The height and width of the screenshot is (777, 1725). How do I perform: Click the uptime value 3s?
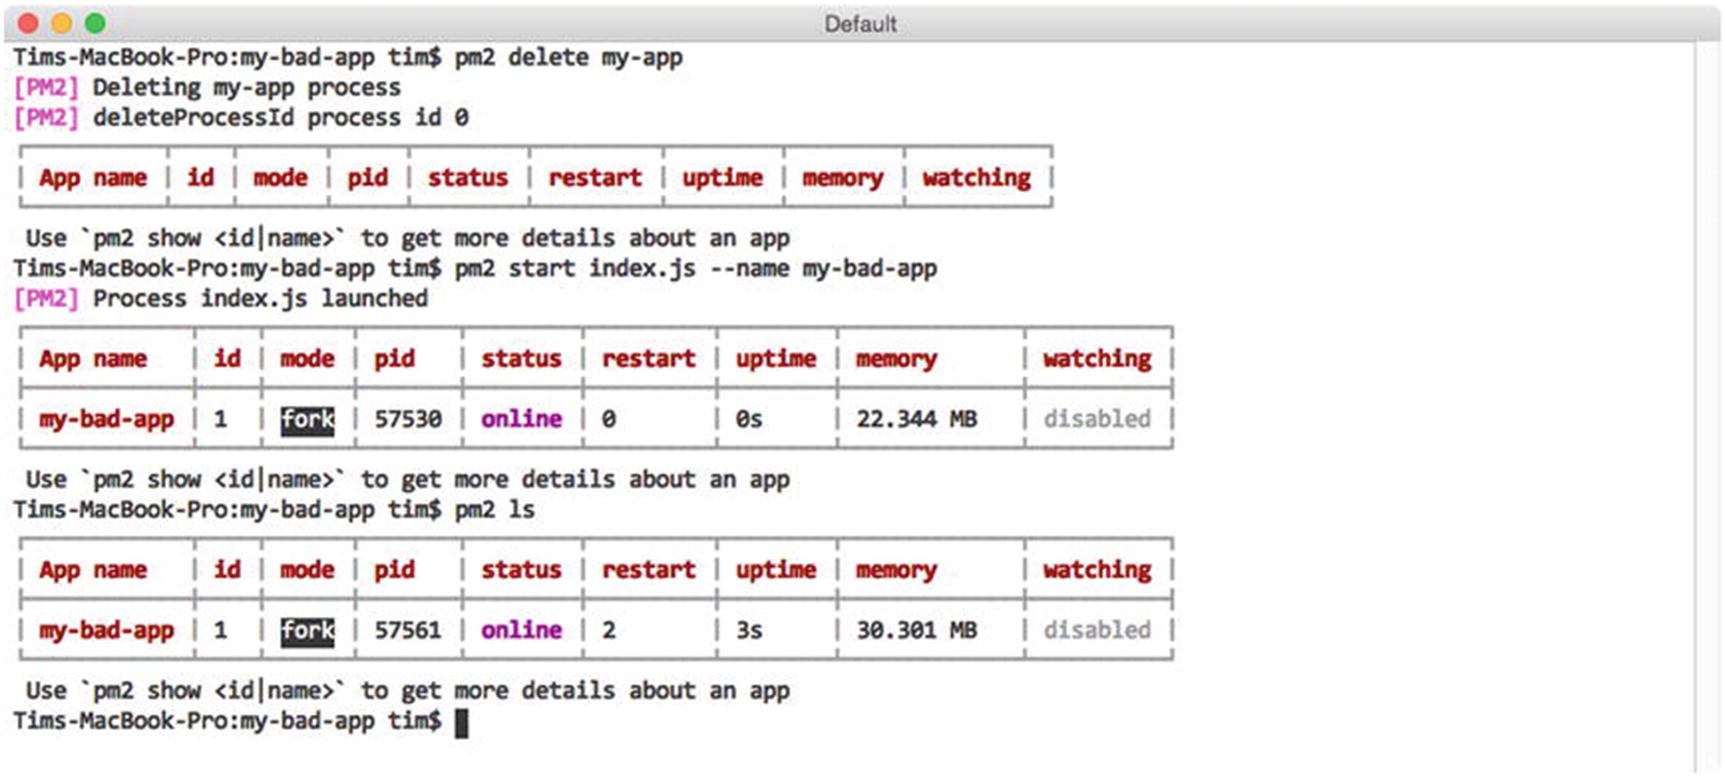749,630
